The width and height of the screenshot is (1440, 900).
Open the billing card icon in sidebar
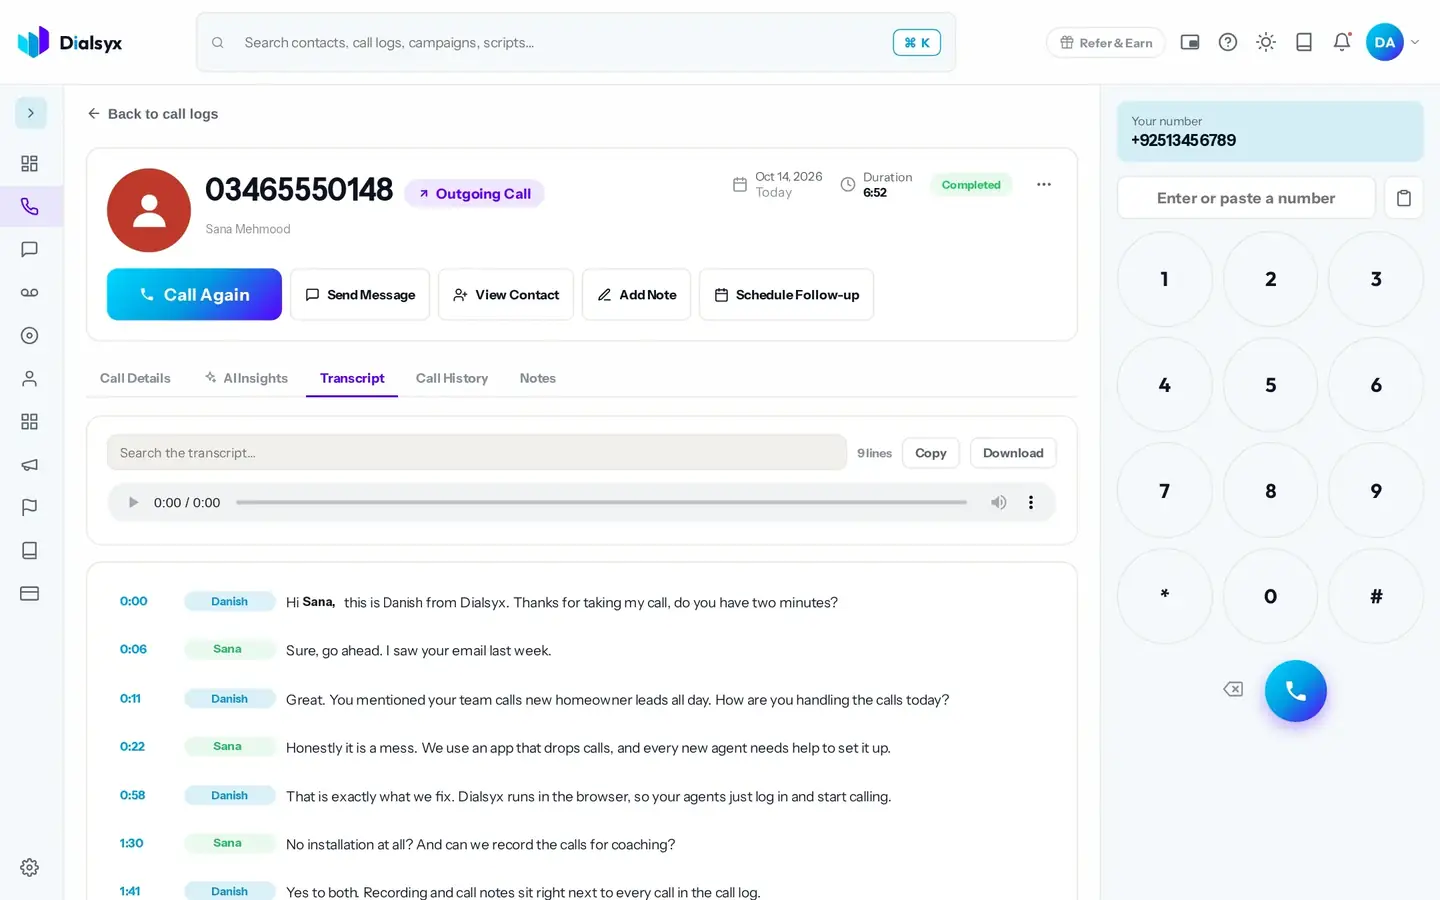(30, 593)
